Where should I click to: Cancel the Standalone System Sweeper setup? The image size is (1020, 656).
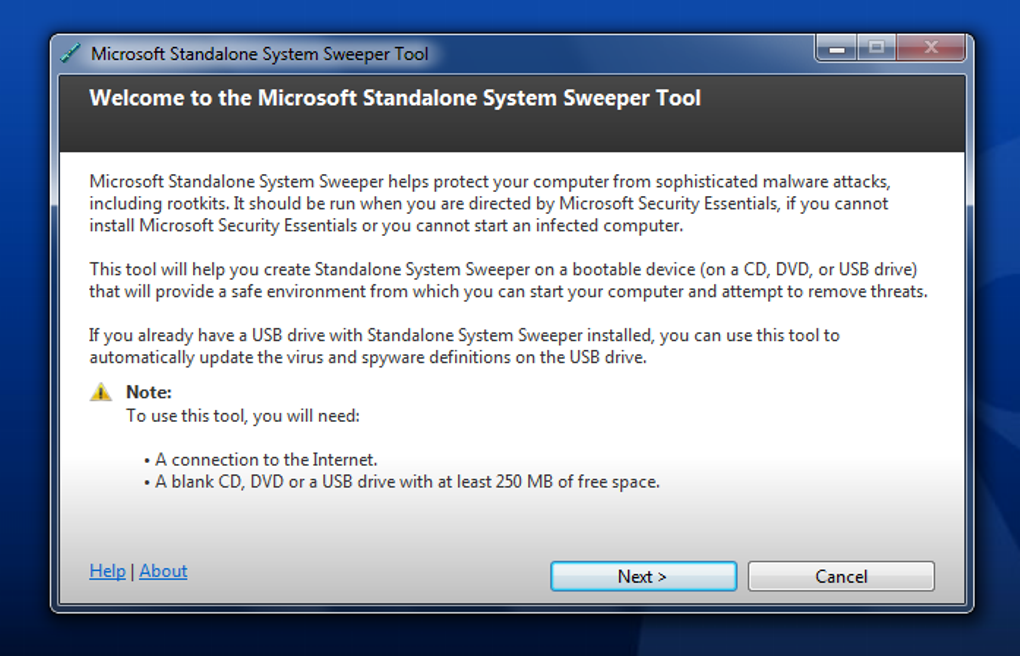click(x=840, y=576)
